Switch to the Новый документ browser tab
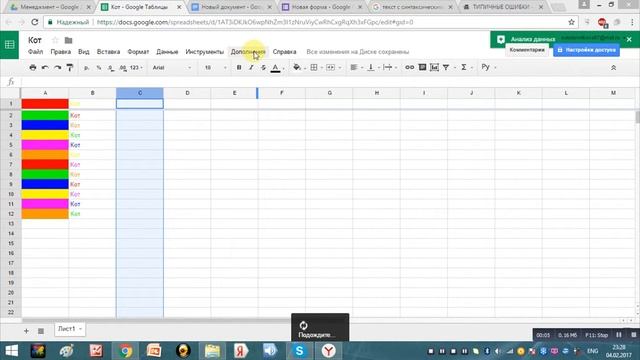 tap(231, 7)
